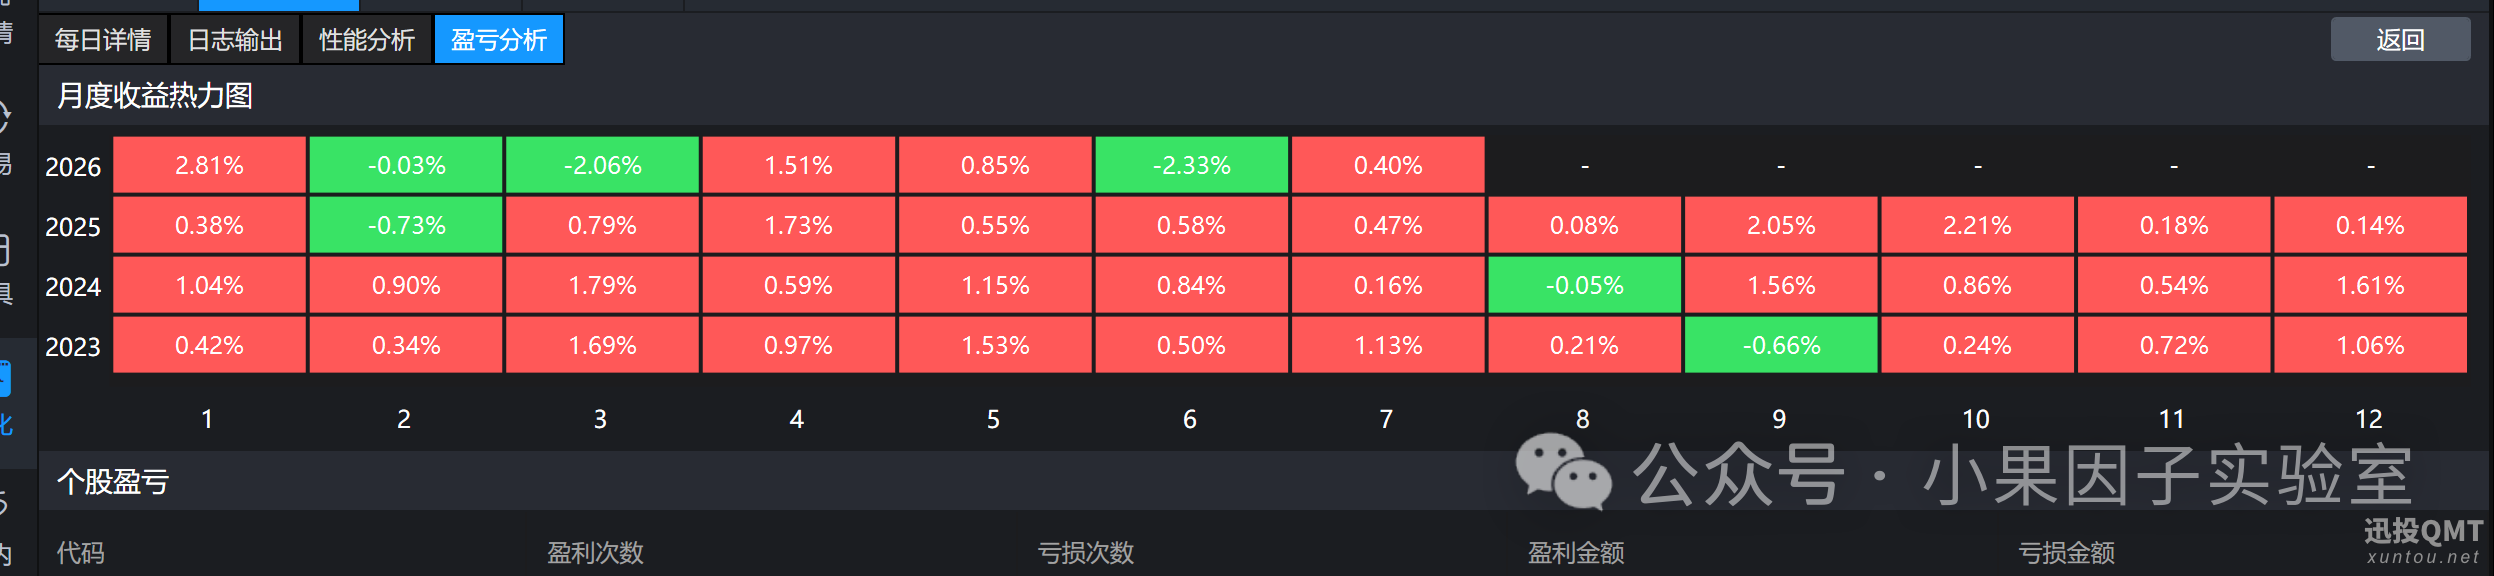
Task: Sort by the 代码 column header
Action: 80,553
